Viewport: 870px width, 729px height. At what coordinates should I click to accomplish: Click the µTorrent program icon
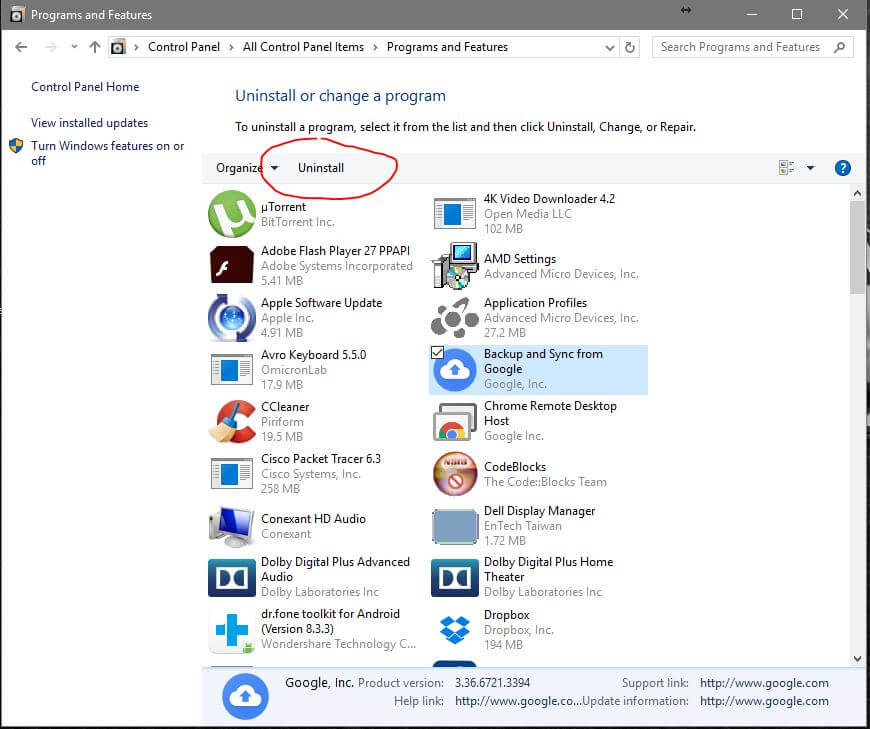[x=232, y=214]
